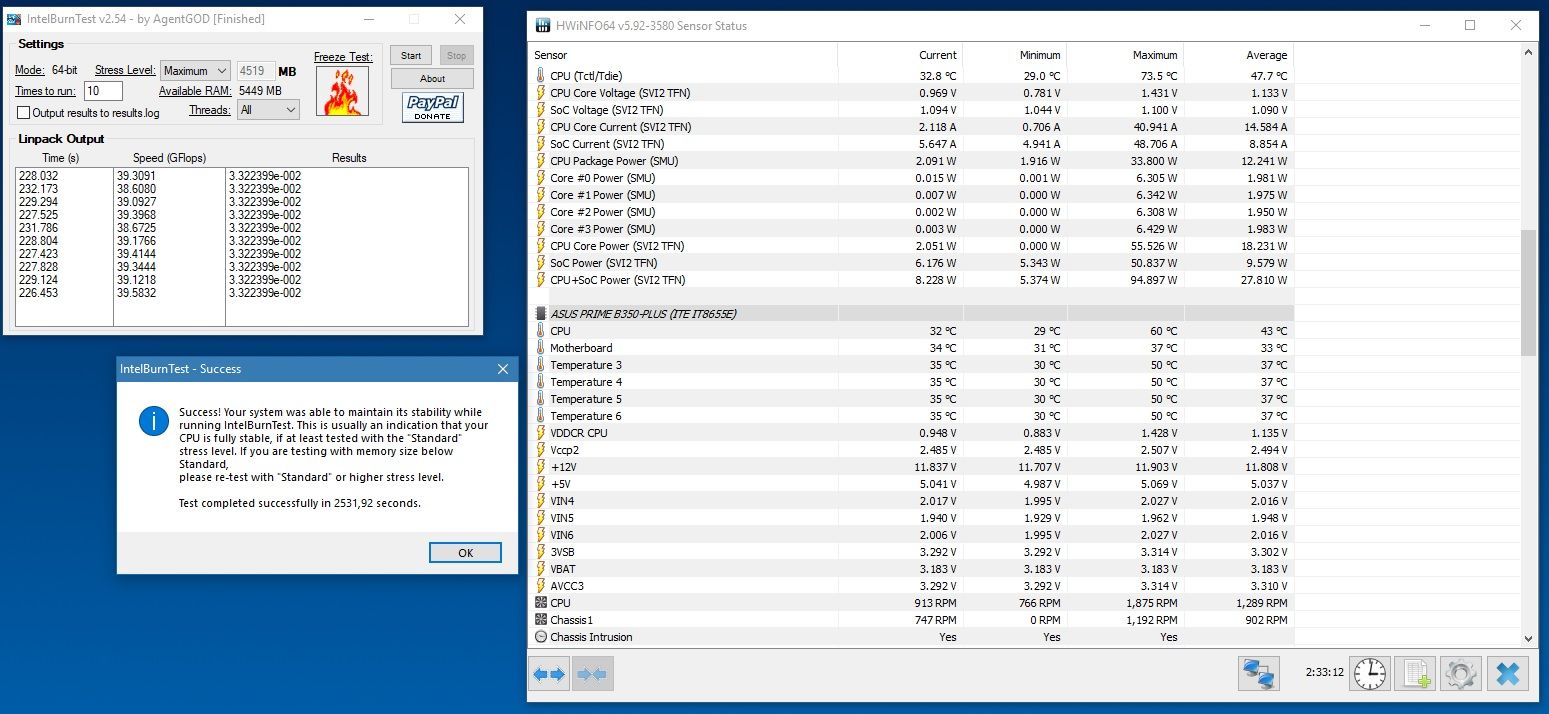Click the disabled Stop button
Viewport: 1549px width, 714px height.
[x=456, y=56]
